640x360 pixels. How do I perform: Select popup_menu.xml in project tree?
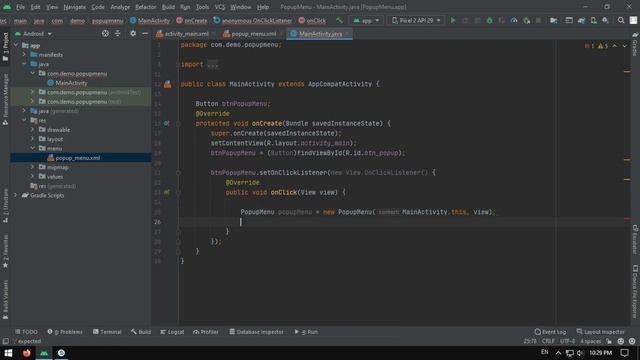[73, 158]
